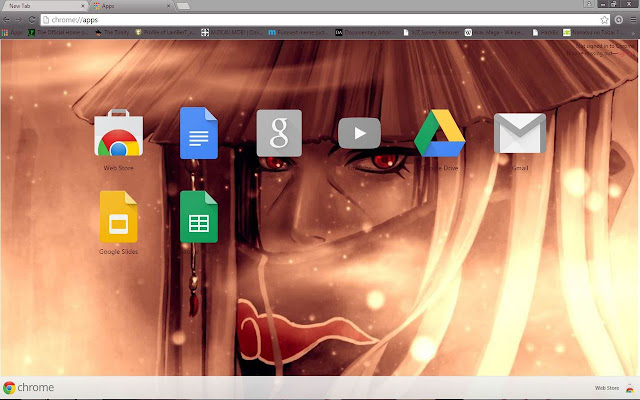Open the Documentary Addict bookmark
Viewport: 640px width, 400px height.
[x=365, y=32]
